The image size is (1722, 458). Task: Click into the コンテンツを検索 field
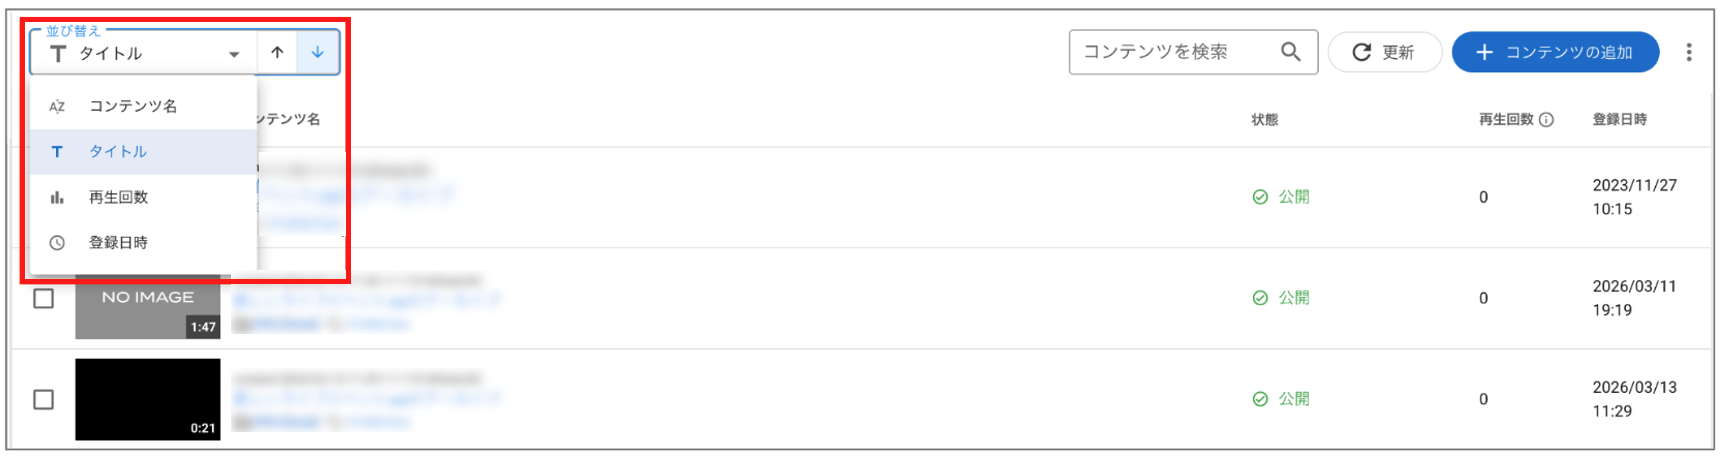pos(1175,52)
